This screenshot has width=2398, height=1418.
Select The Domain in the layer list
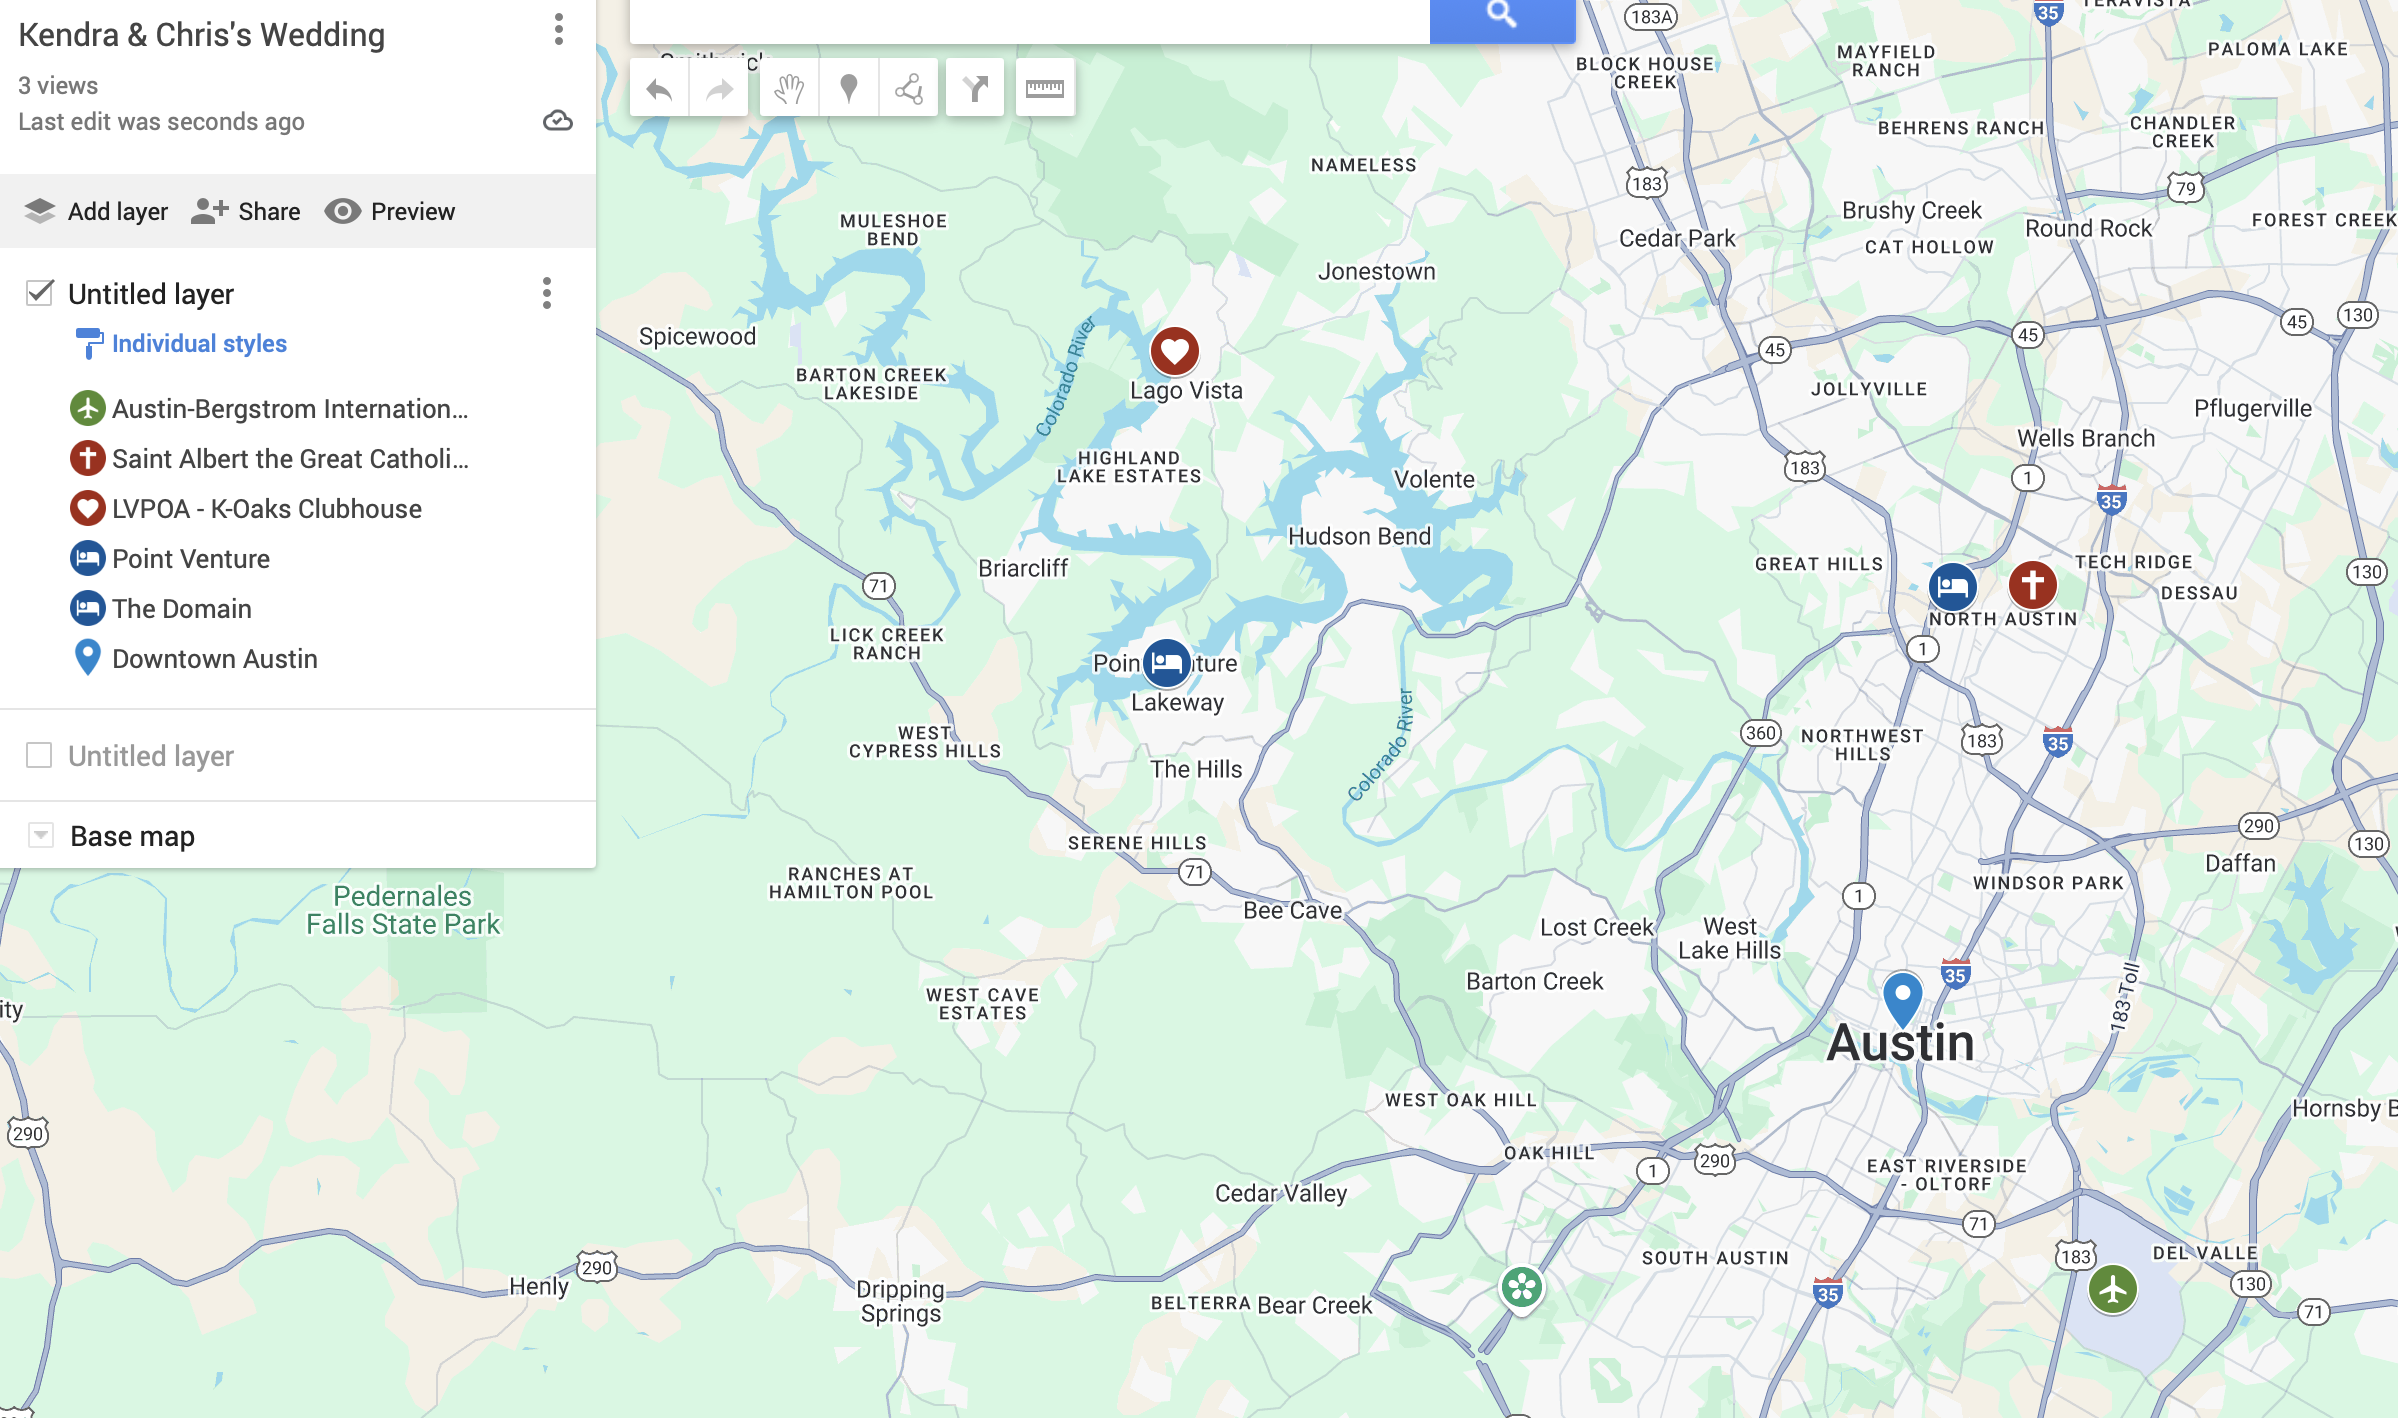(x=181, y=608)
